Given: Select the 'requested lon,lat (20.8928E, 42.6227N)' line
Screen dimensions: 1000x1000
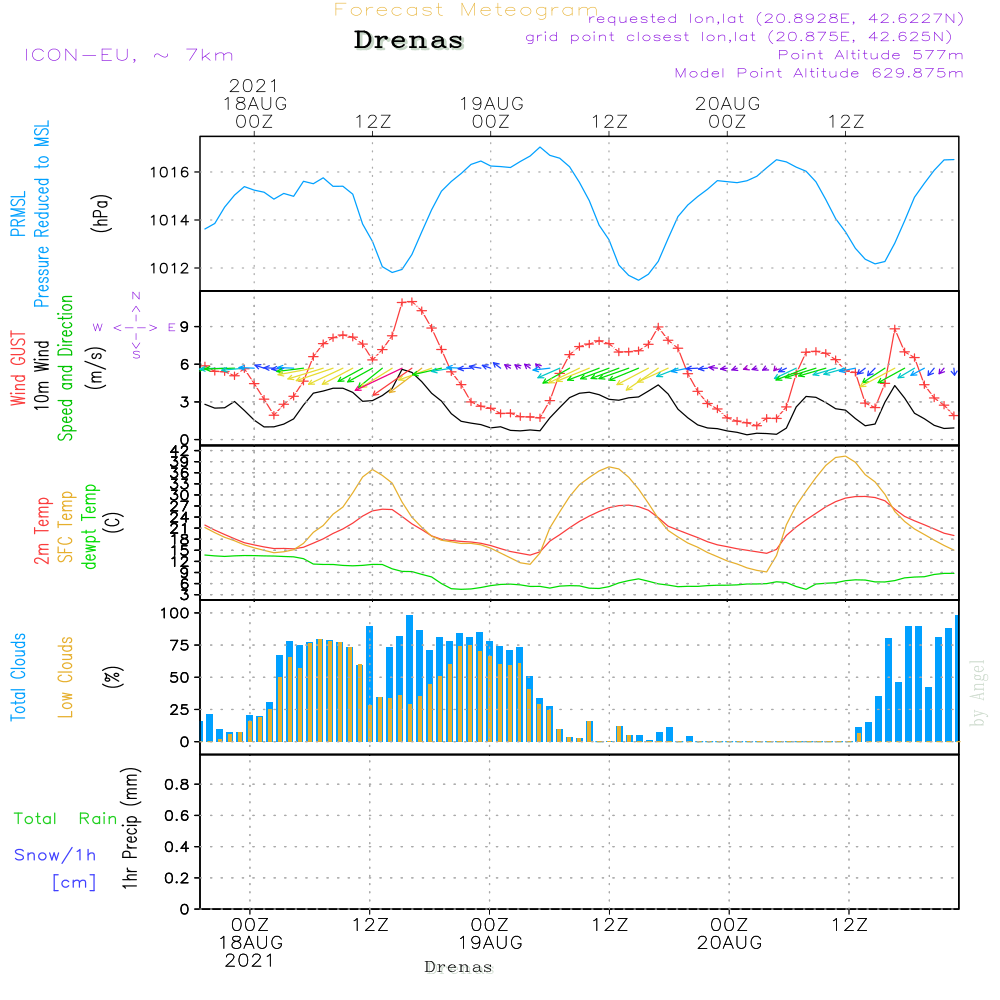Looking at the screenshot, I should 776,18.
